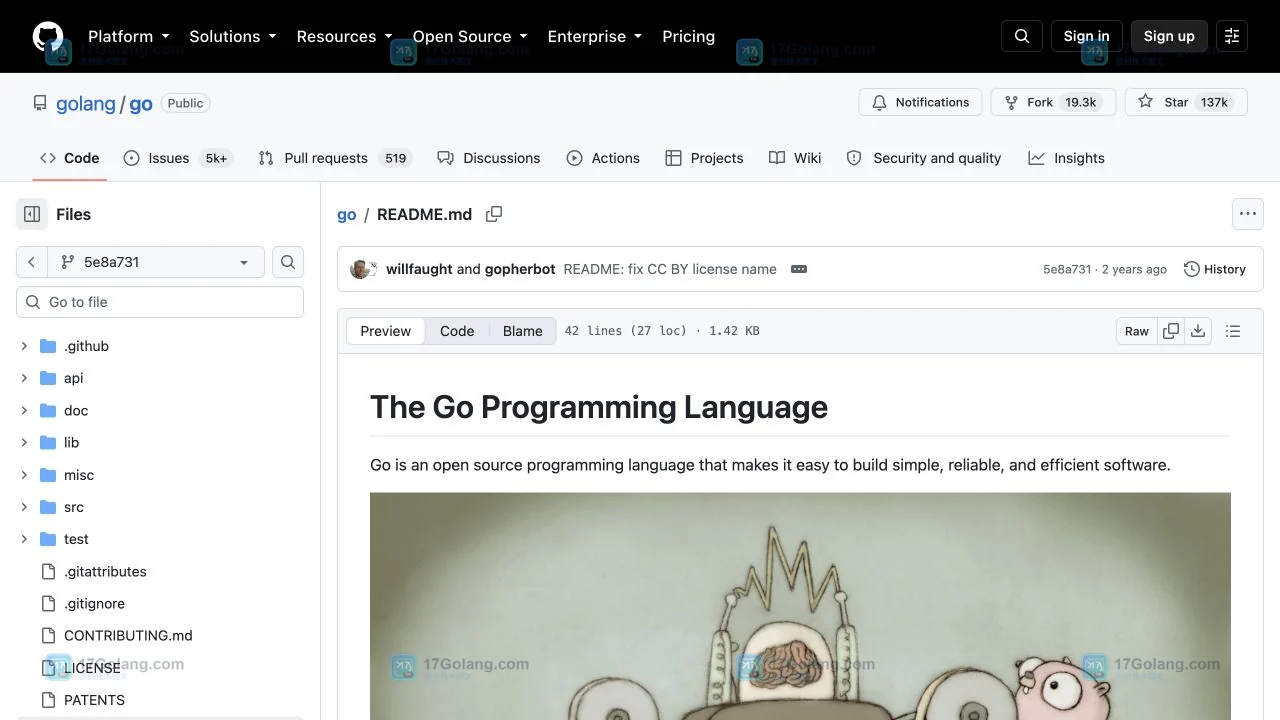Open the Enterprise menu
The image size is (1280, 720).
click(x=594, y=36)
